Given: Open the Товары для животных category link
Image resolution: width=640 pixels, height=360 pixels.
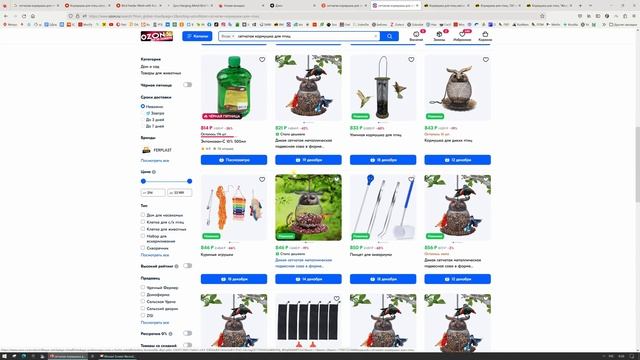Looking at the screenshot, I should 161,73.
